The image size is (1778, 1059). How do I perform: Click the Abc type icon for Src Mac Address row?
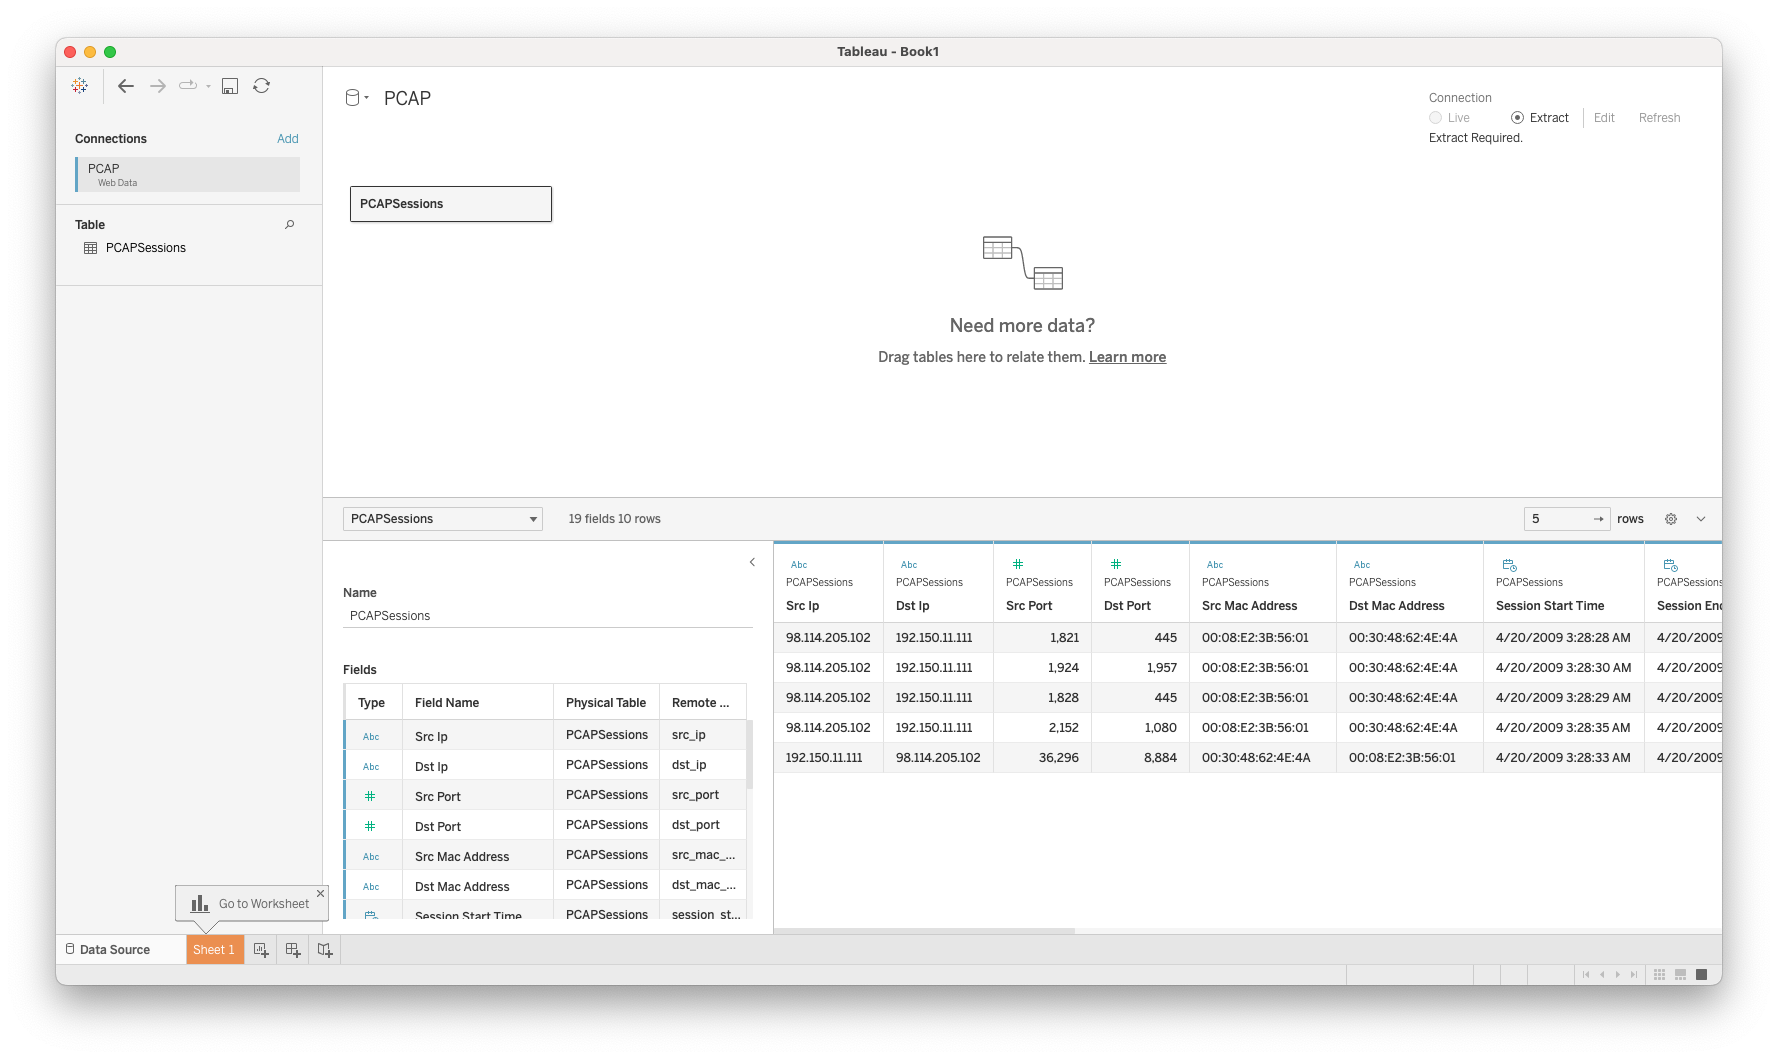tap(371, 857)
